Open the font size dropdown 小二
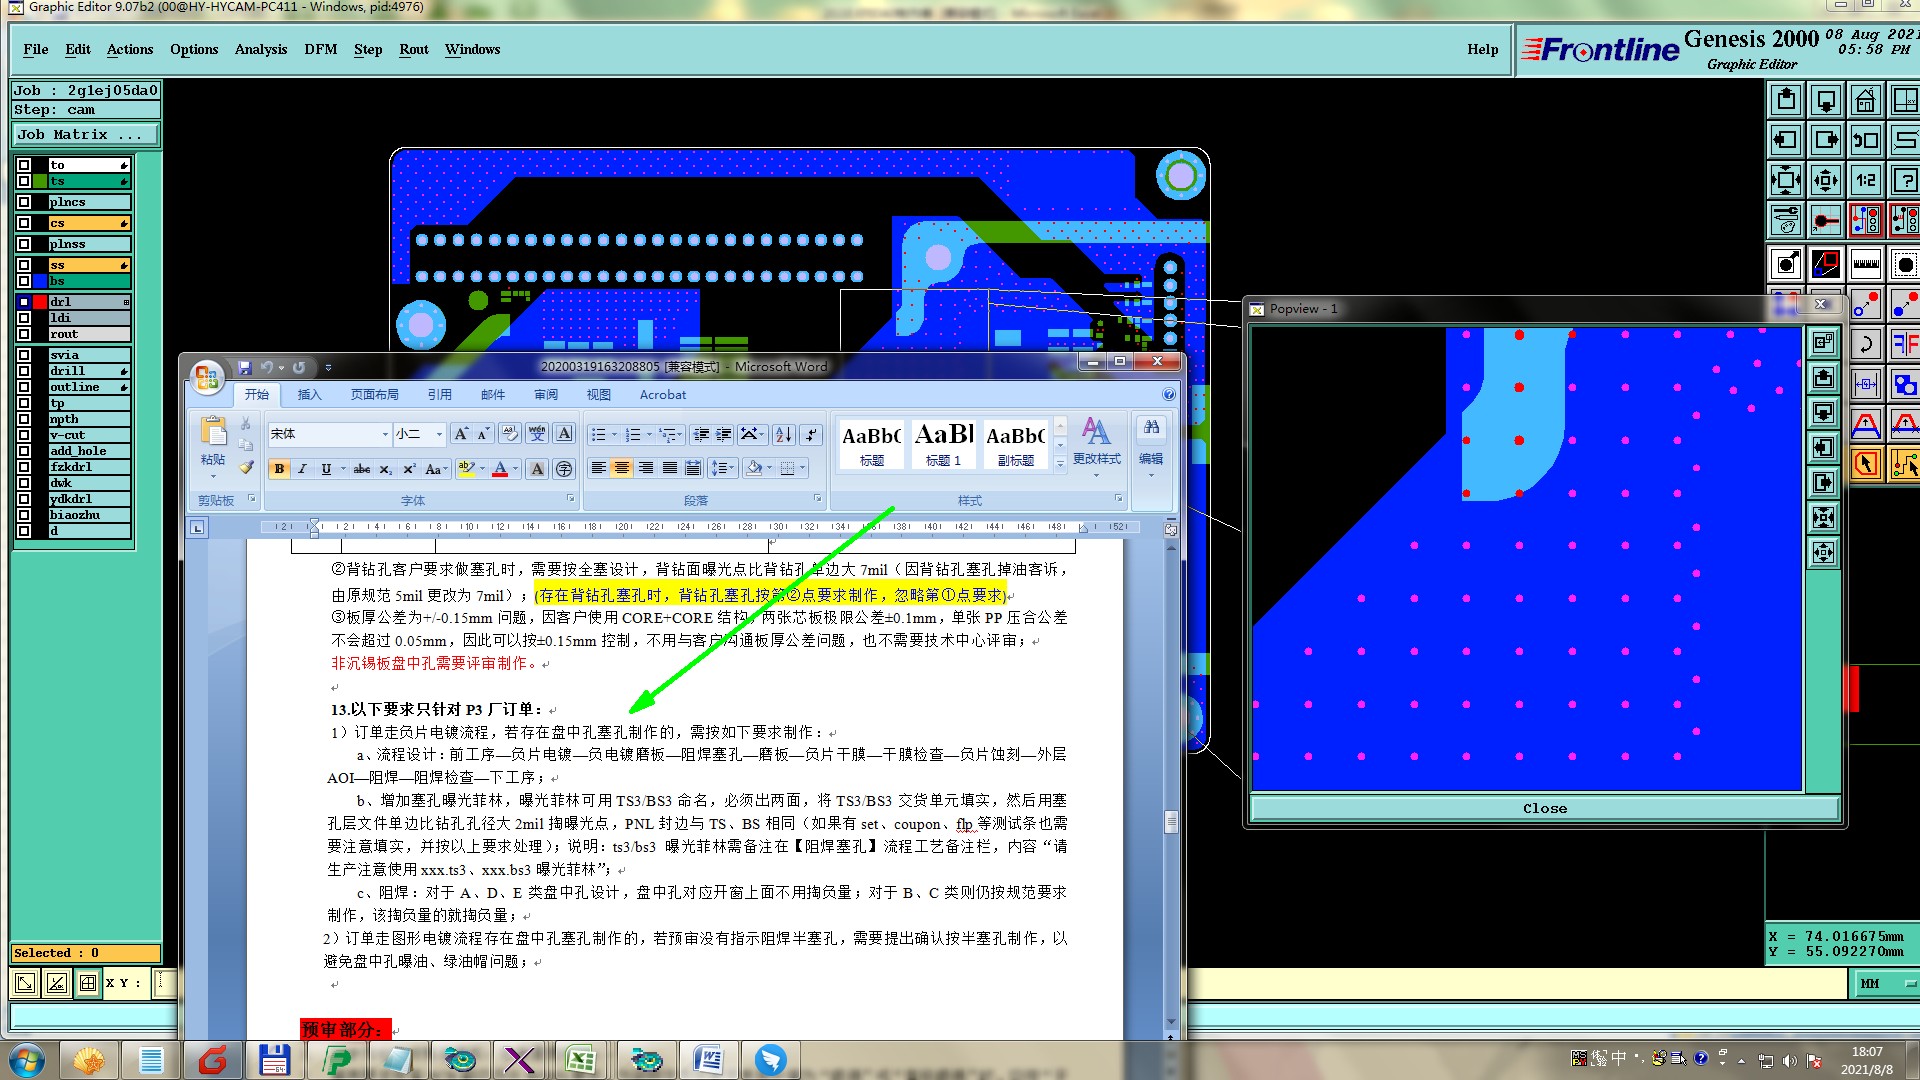This screenshot has width=1920, height=1080. tap(438, 434)
